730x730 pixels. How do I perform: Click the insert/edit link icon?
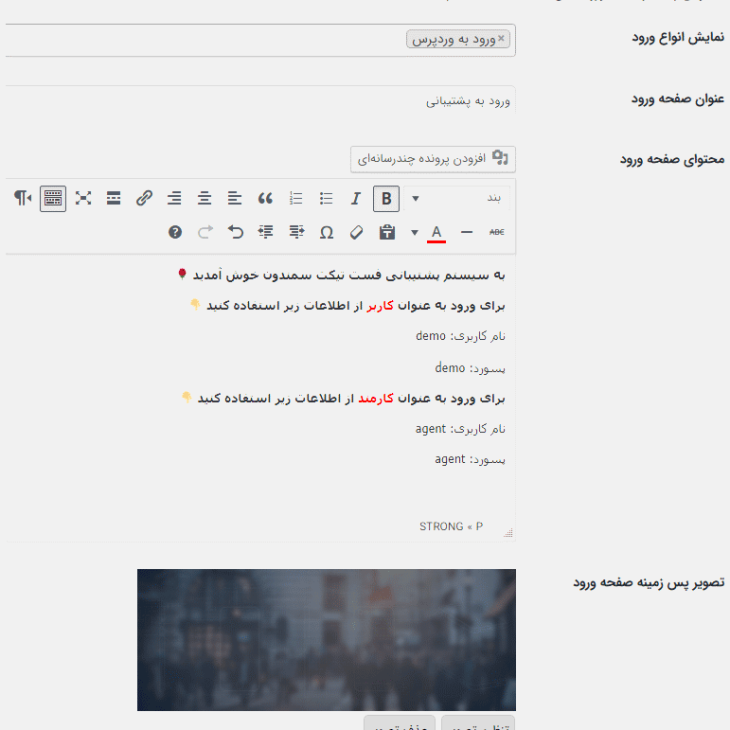[x=144, y=198]
